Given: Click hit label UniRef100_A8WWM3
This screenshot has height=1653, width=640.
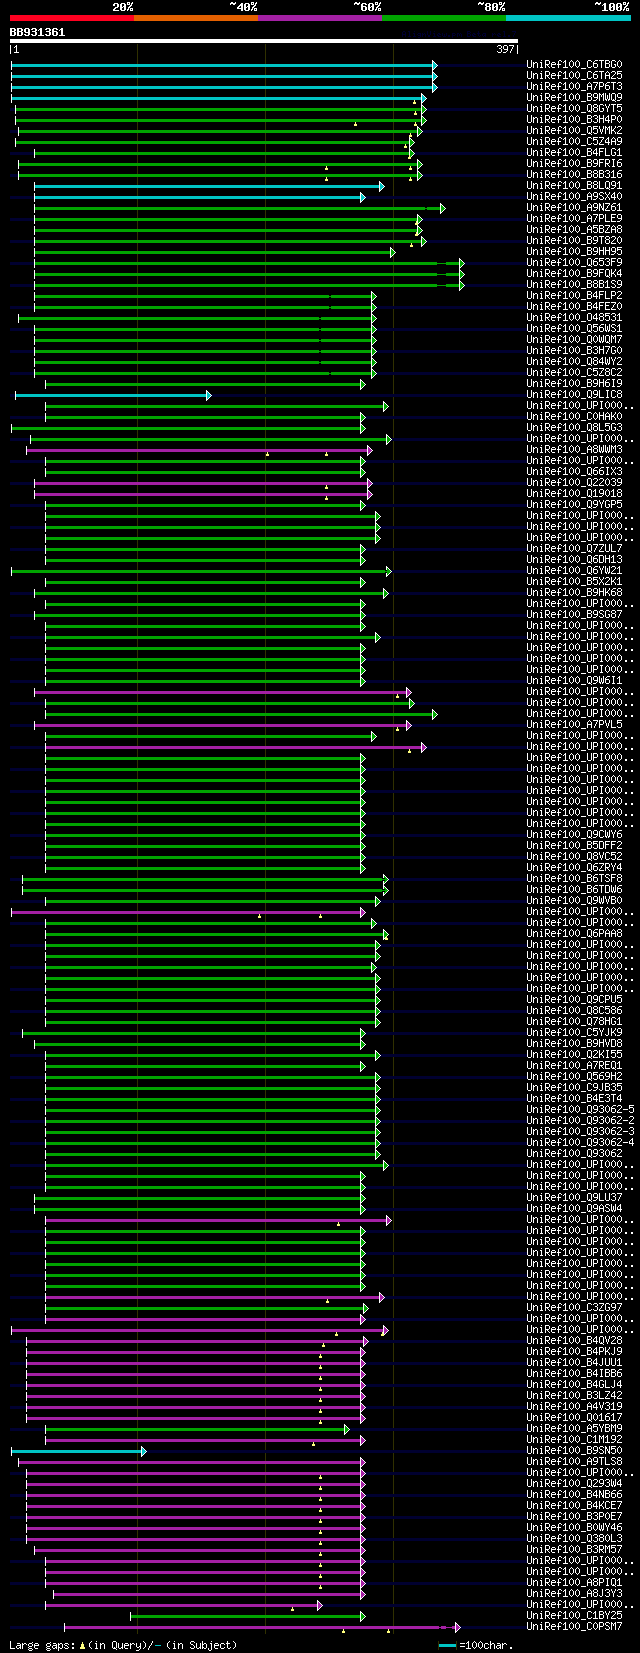Looking at the screenshot, I should point(574,450).
